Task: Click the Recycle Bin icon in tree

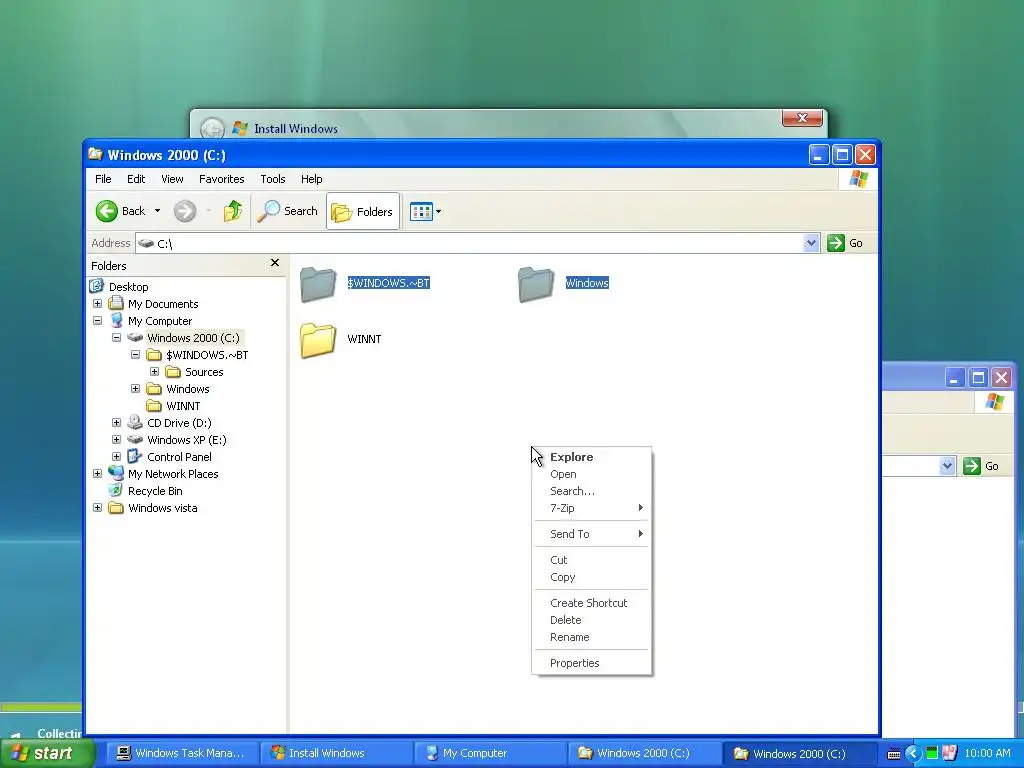Action: (x=116, y=490)
